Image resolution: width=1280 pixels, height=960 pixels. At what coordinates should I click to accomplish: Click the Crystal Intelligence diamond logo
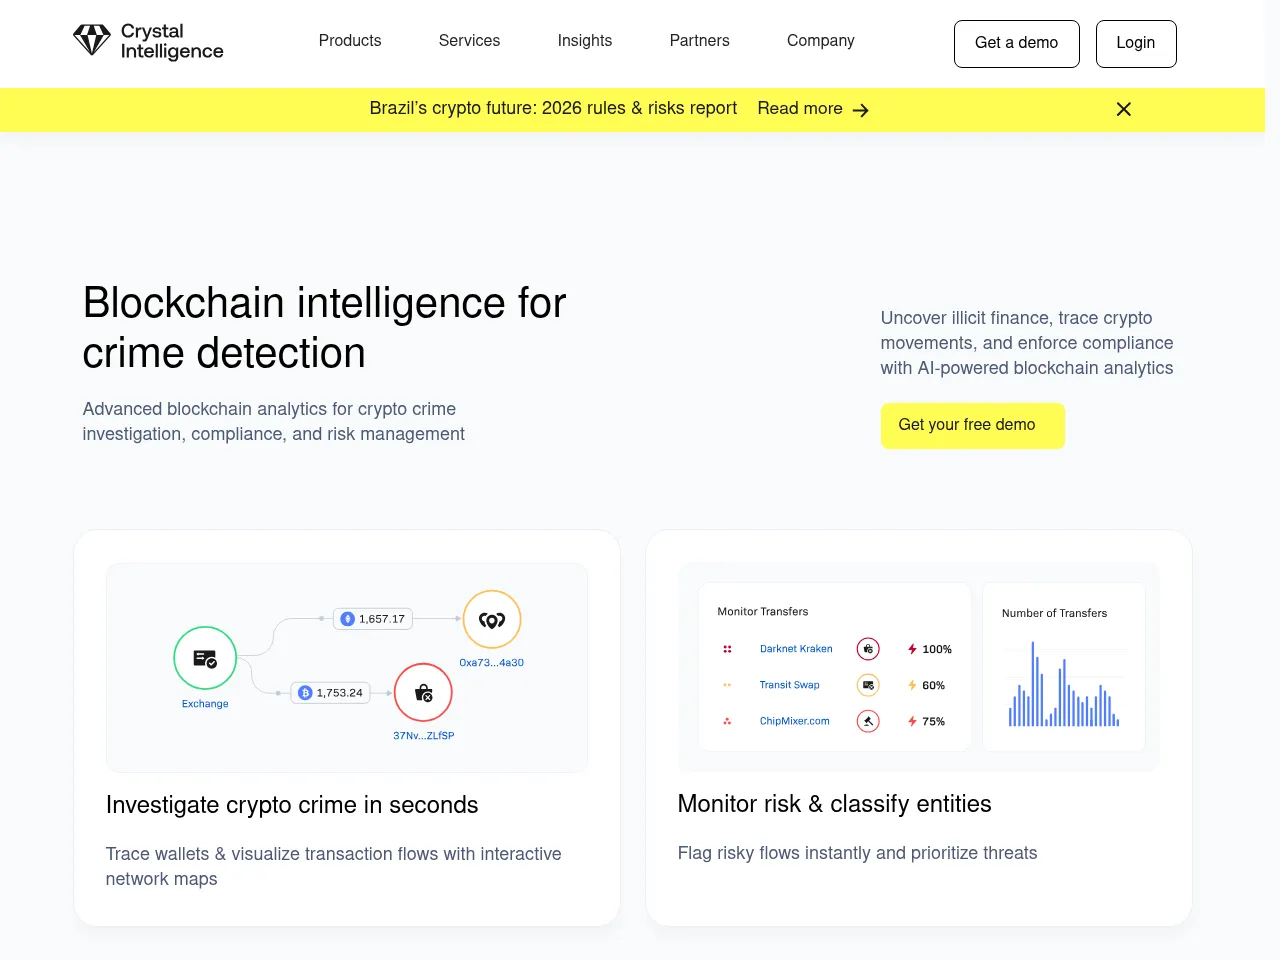tap(93, 40)
